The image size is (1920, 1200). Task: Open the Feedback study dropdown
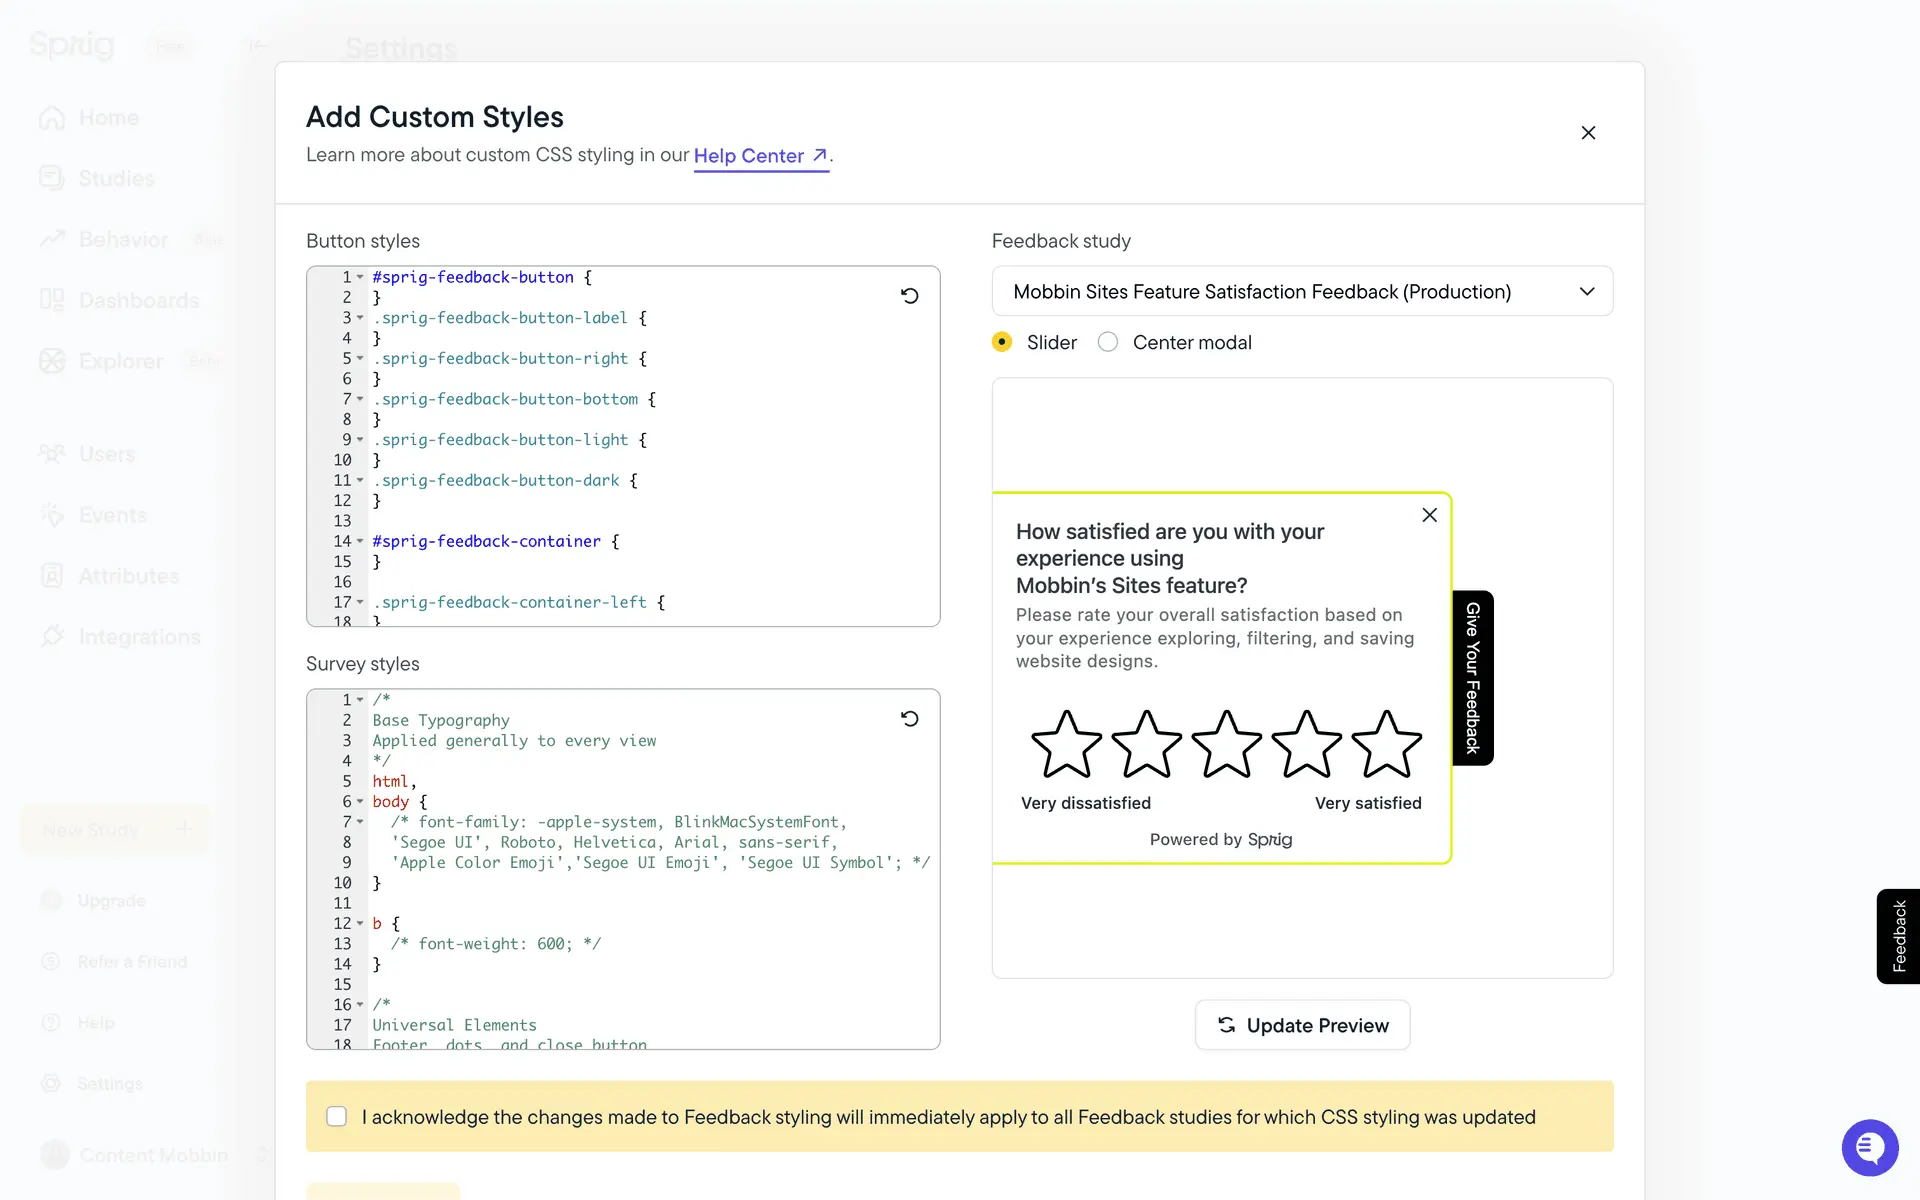coord(1302,291)
